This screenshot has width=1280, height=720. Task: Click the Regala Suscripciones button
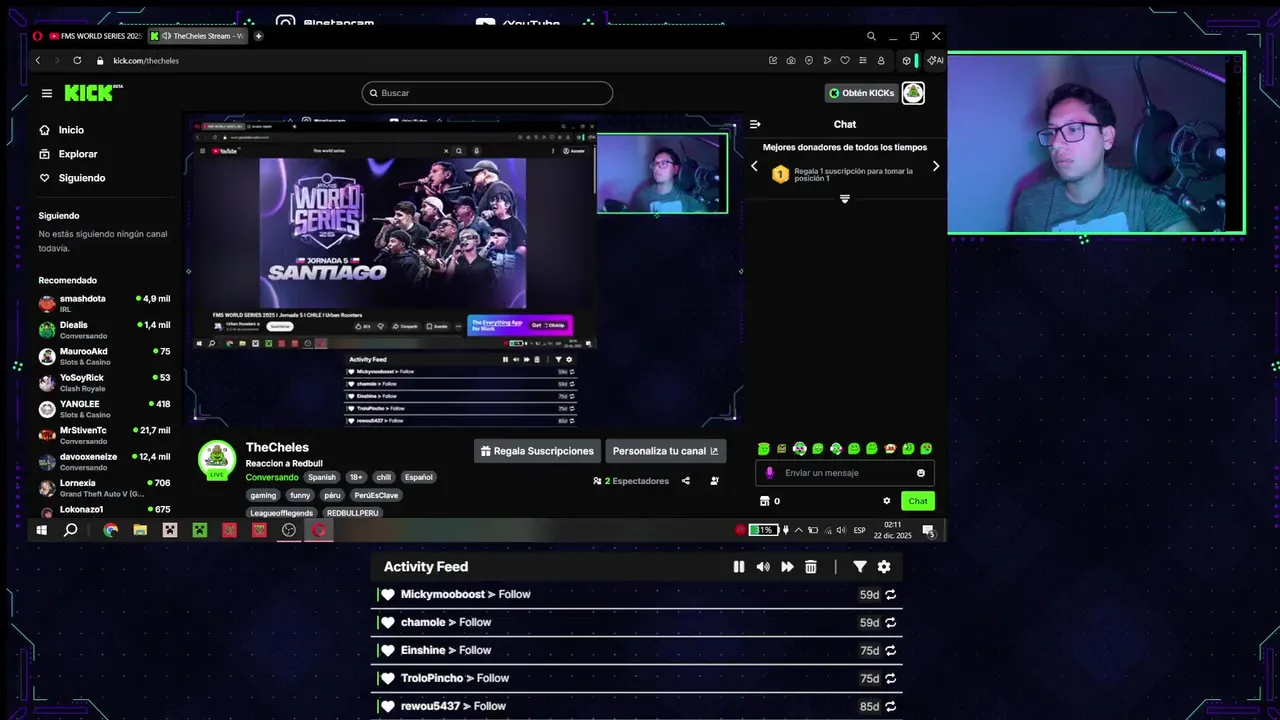(537, 451)
